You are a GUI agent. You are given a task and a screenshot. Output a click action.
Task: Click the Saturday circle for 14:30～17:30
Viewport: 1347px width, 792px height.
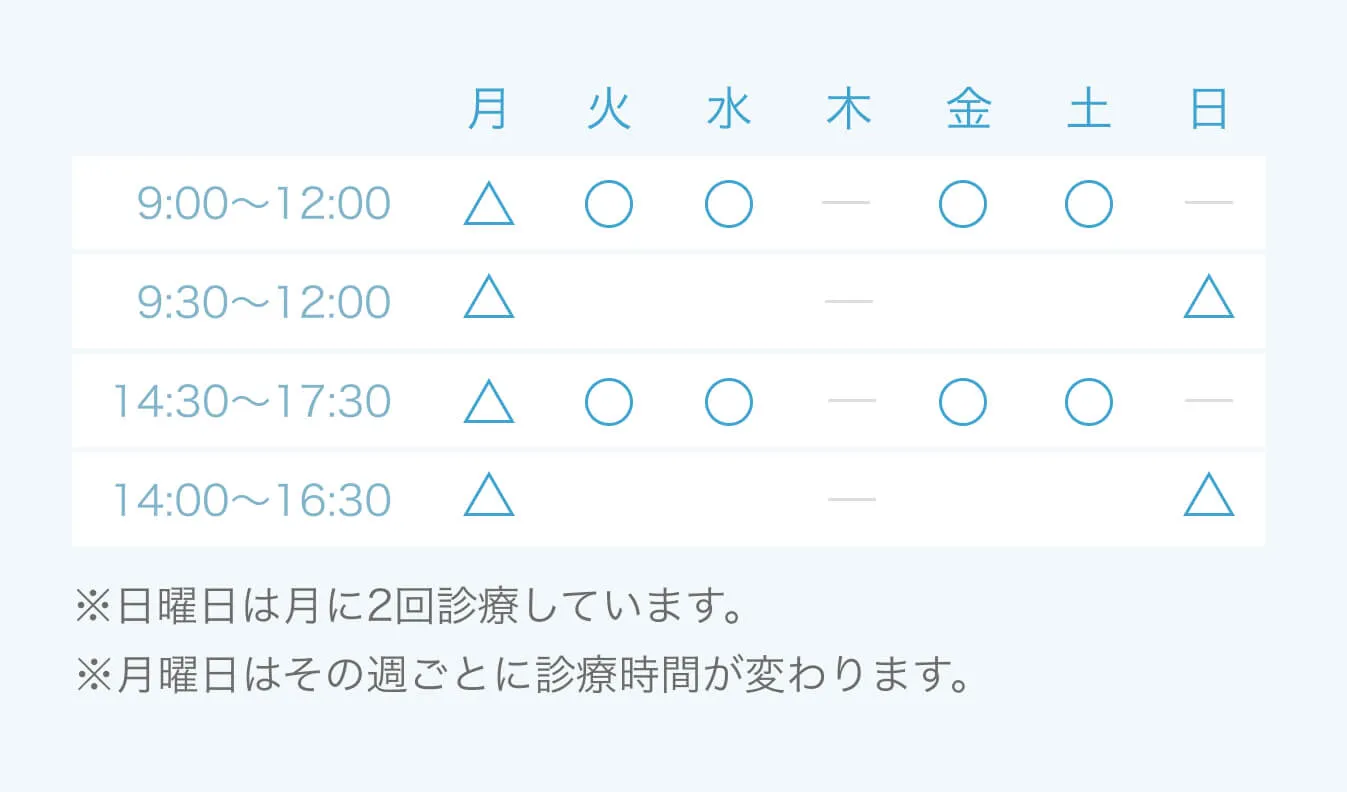coord(1089,402)
